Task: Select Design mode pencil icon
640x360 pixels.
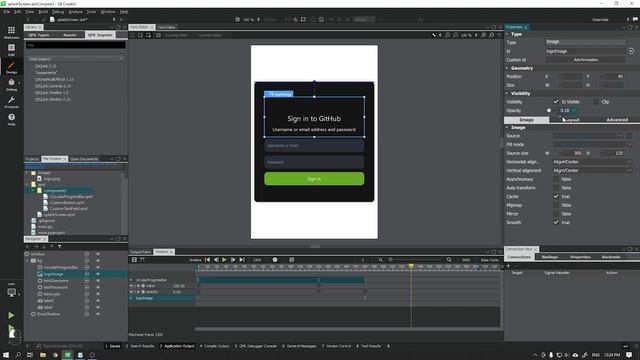Action: click(x=11, y=67)
